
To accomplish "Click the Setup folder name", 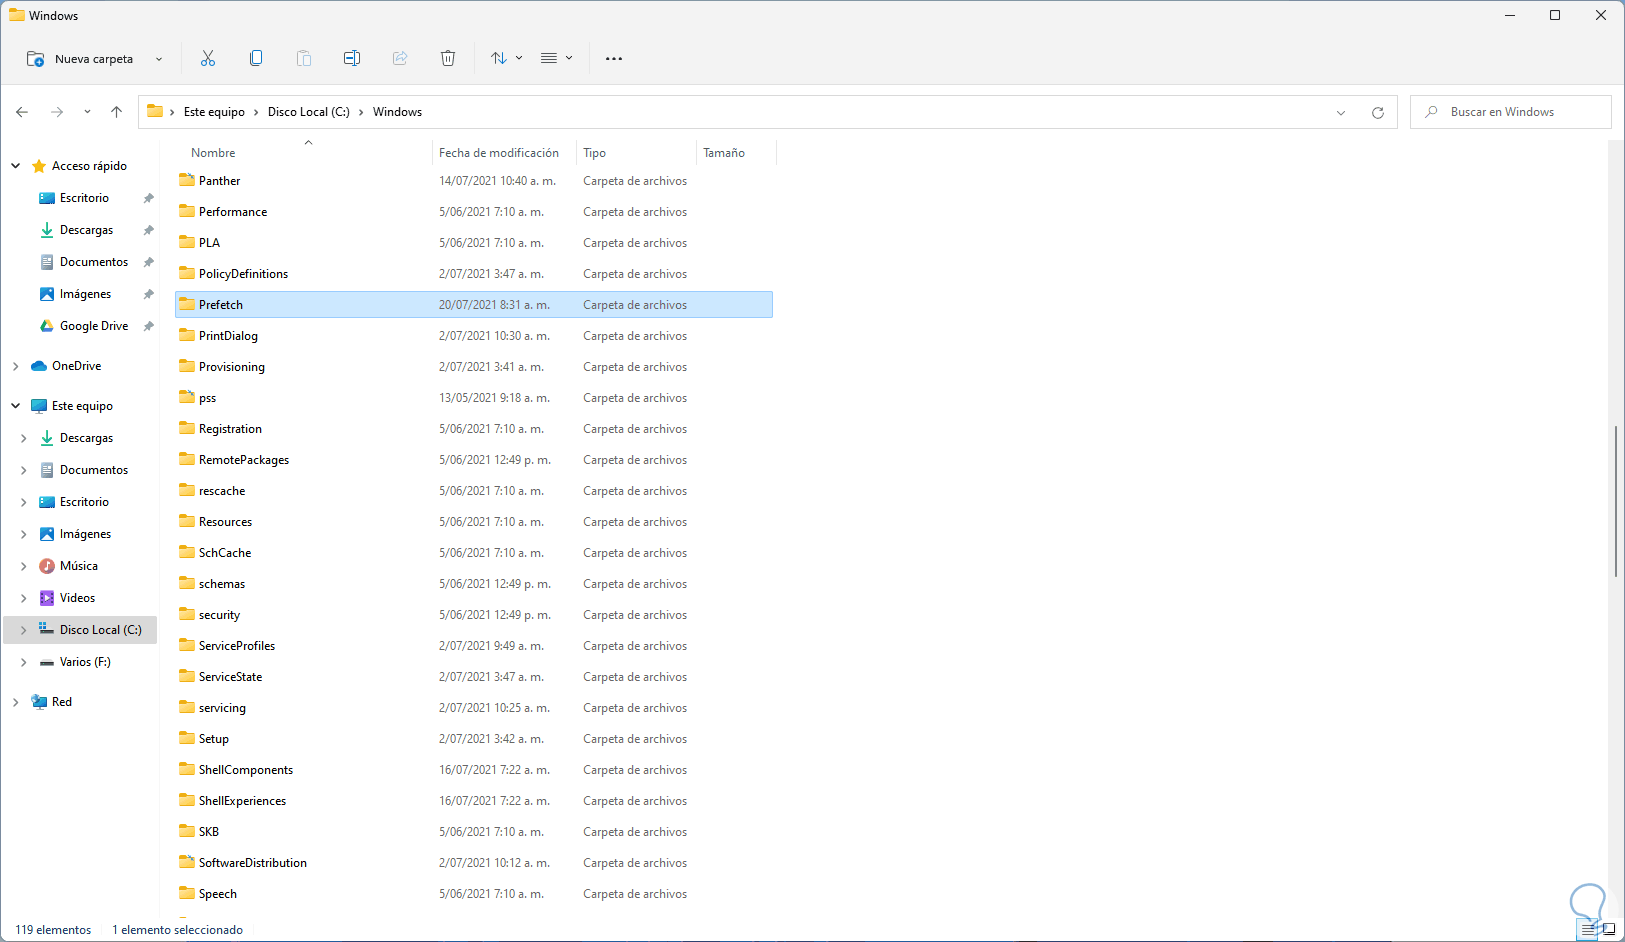I will [214, 739].
